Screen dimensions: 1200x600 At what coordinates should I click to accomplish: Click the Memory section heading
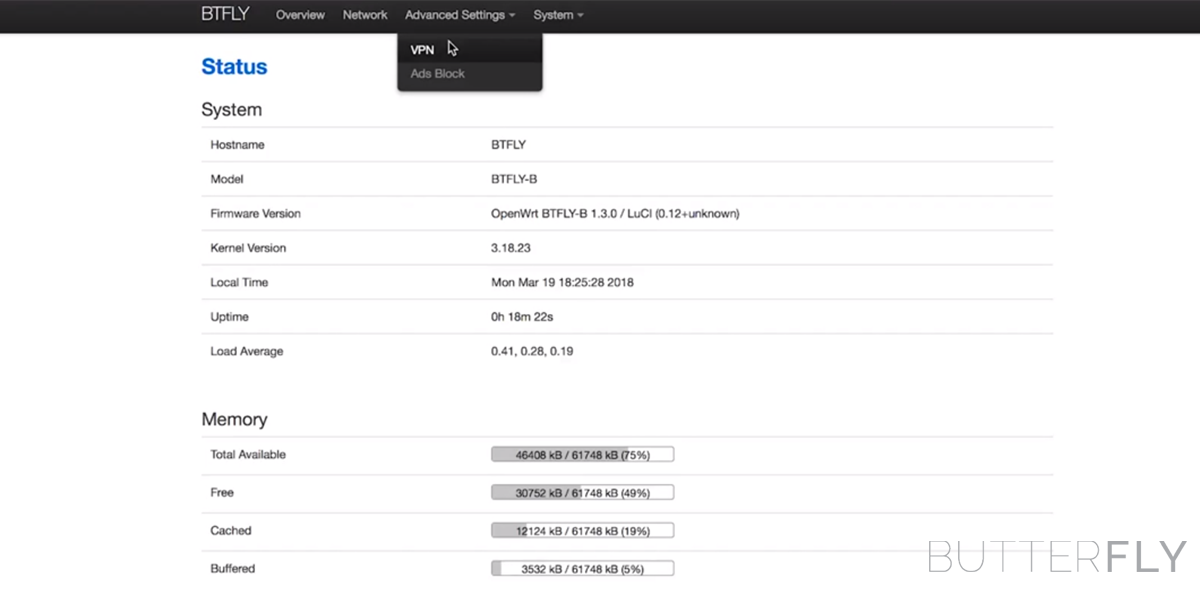234,420
